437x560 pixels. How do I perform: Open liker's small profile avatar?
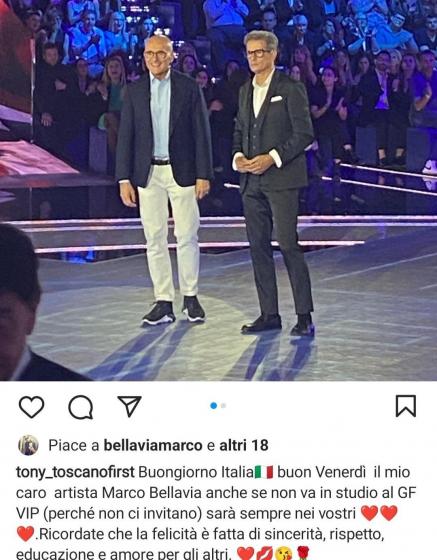(x=28, y=445)
